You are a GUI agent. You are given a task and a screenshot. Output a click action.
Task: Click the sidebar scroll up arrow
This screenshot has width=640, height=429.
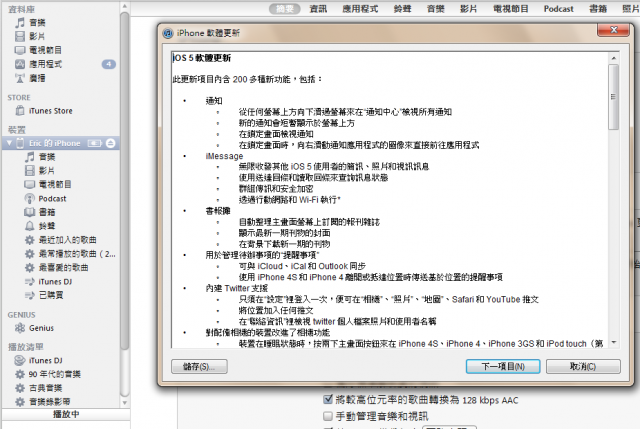pos(125,7)
